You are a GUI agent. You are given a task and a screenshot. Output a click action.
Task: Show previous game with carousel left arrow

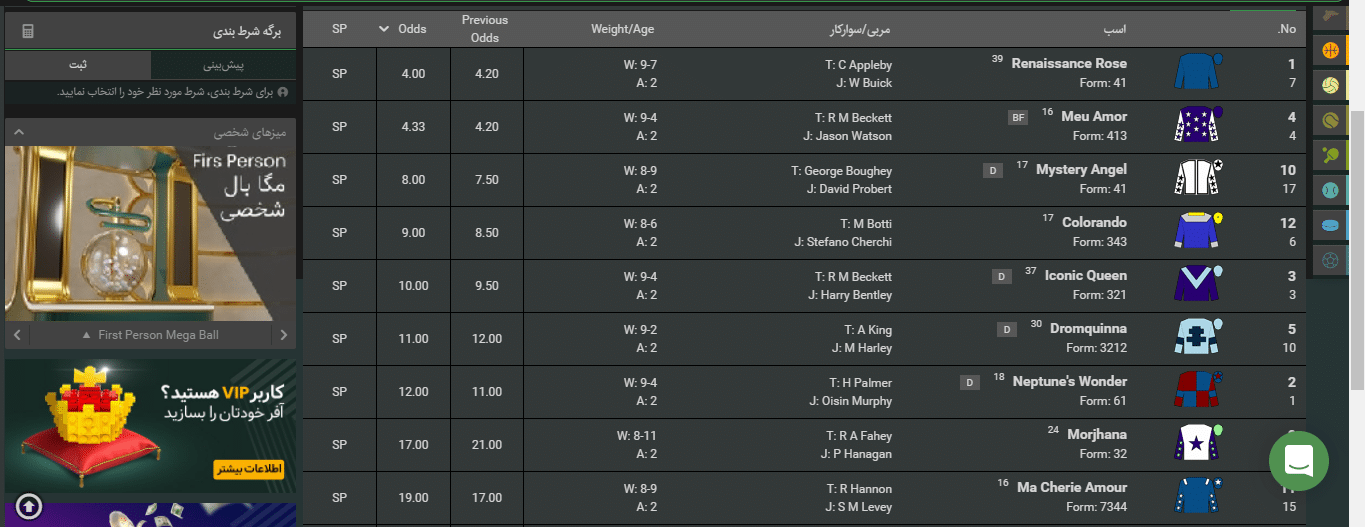point(16,335)
